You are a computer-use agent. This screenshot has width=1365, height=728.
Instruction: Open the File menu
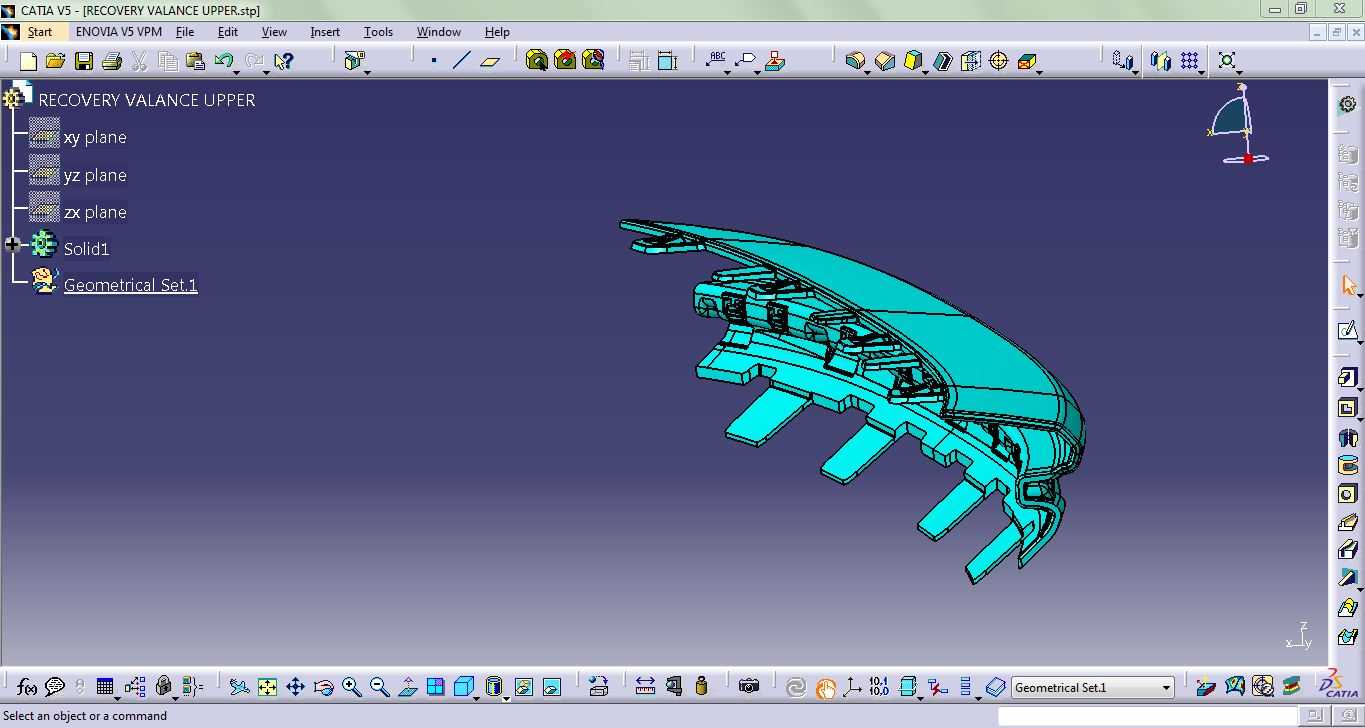(x=185, y=32)
